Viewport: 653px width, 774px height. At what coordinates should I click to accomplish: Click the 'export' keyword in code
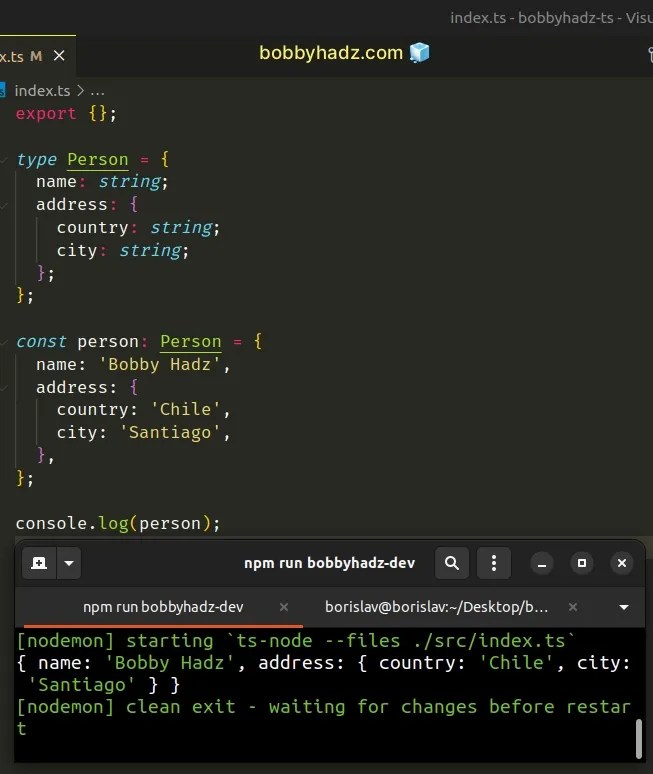point(46,114)
